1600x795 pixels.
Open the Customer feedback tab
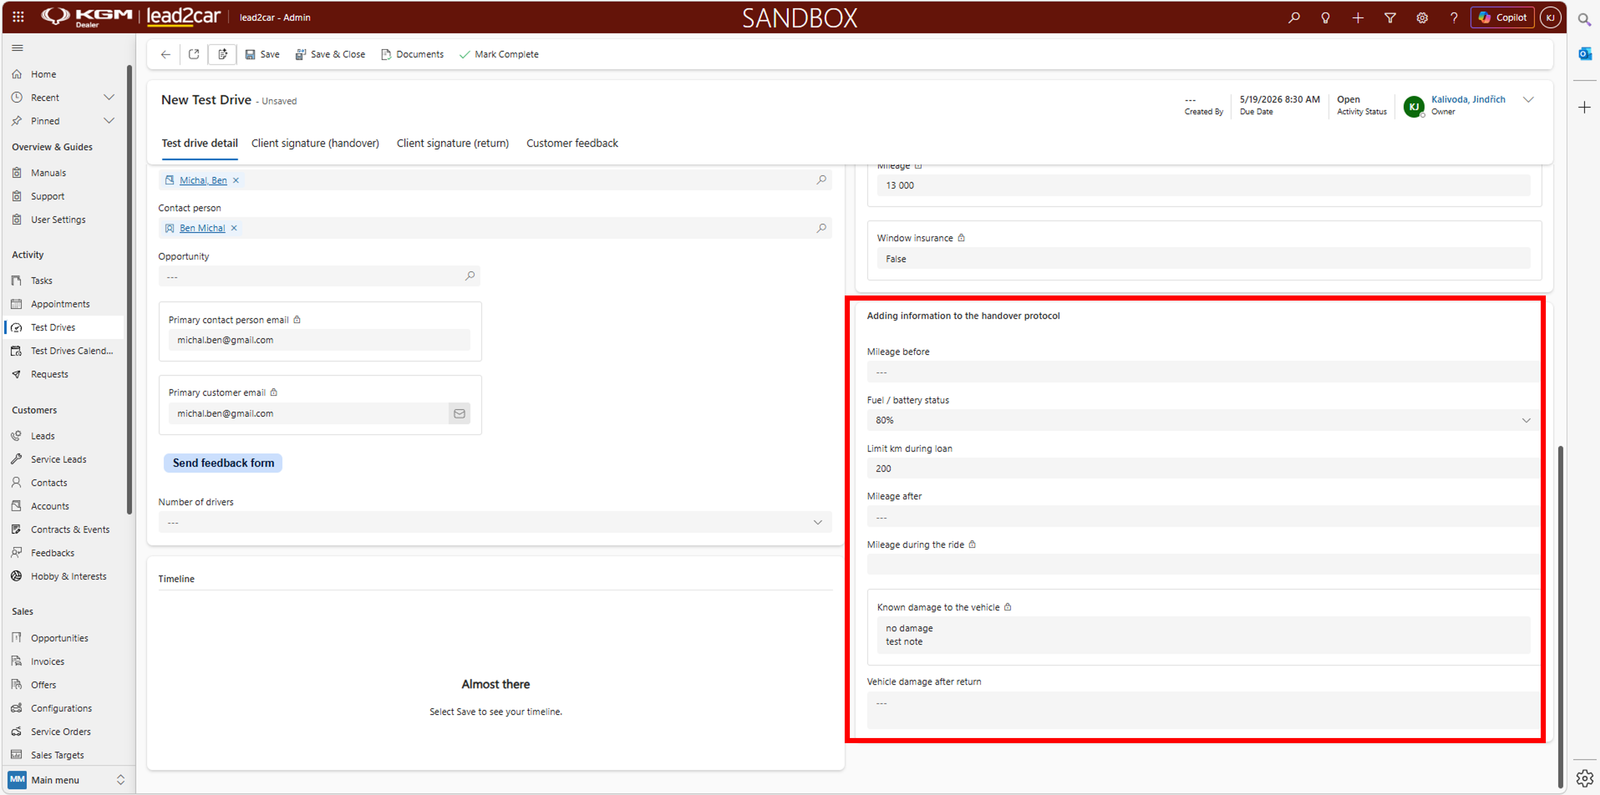(x=572, y=143)
